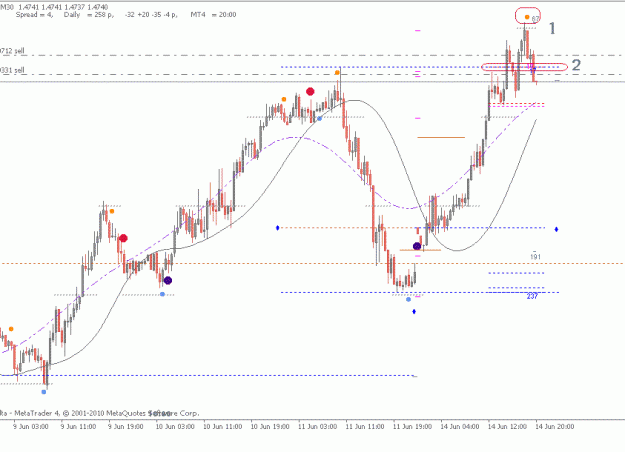Select the dark purple dot above 10 Jun 03:00
Image resolution: width=625 pixels, height=452 pixels.
pos(168,281)
